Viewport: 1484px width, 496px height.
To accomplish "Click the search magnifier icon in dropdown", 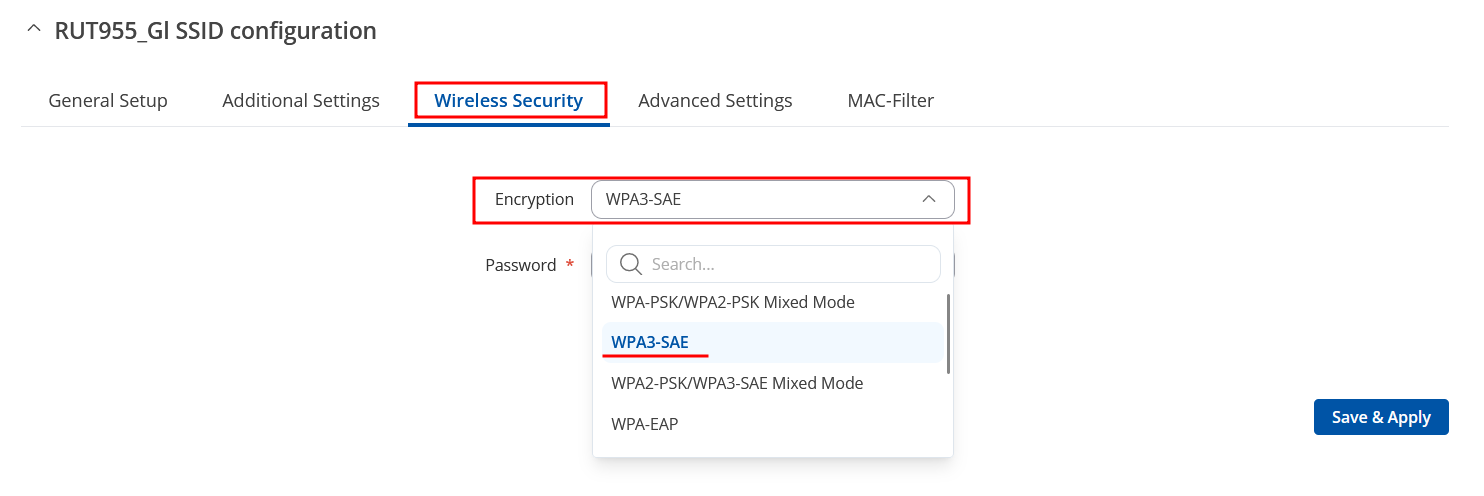I will tap(630, 264).
